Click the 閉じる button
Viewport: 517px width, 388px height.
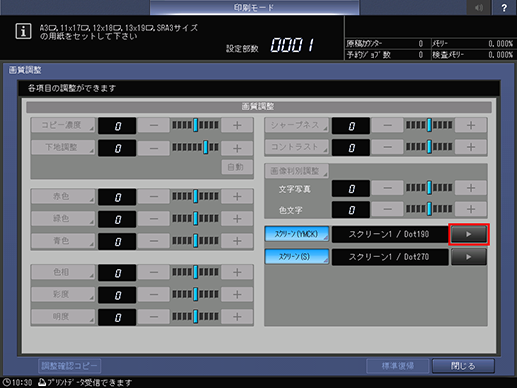(x=463, y=366)
